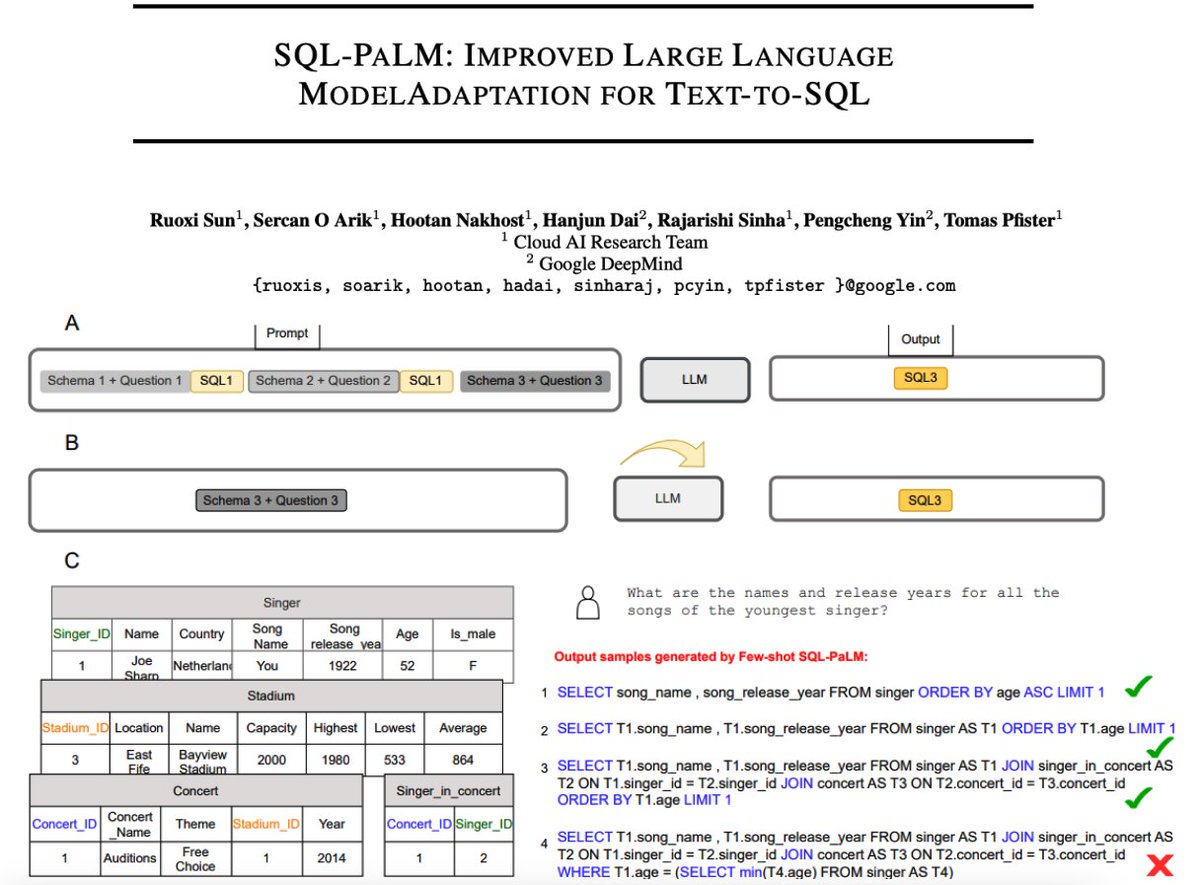Click the Capacity column header

click(x=271, y=728)
